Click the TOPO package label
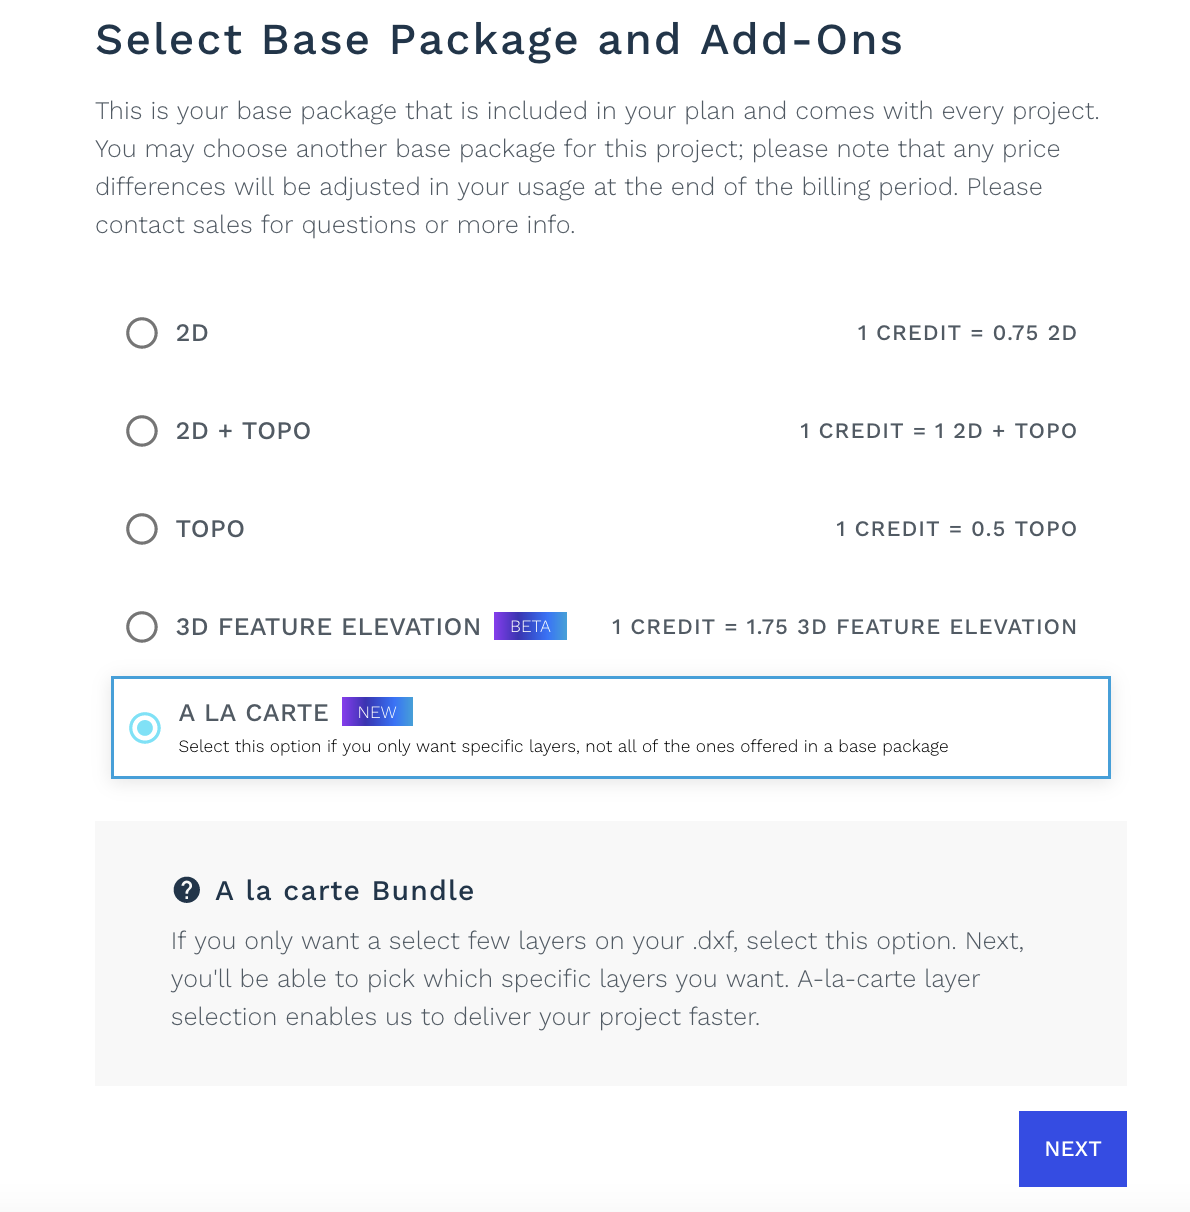Viewport: 1190px width, 1212px height. click(210, 529)
